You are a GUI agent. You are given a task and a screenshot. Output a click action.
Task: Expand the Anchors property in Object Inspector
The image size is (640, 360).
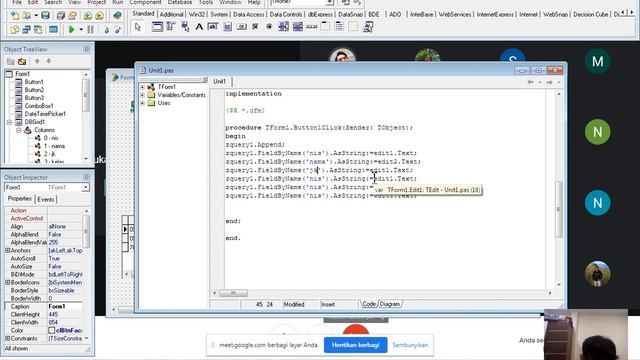coord(7,251)
